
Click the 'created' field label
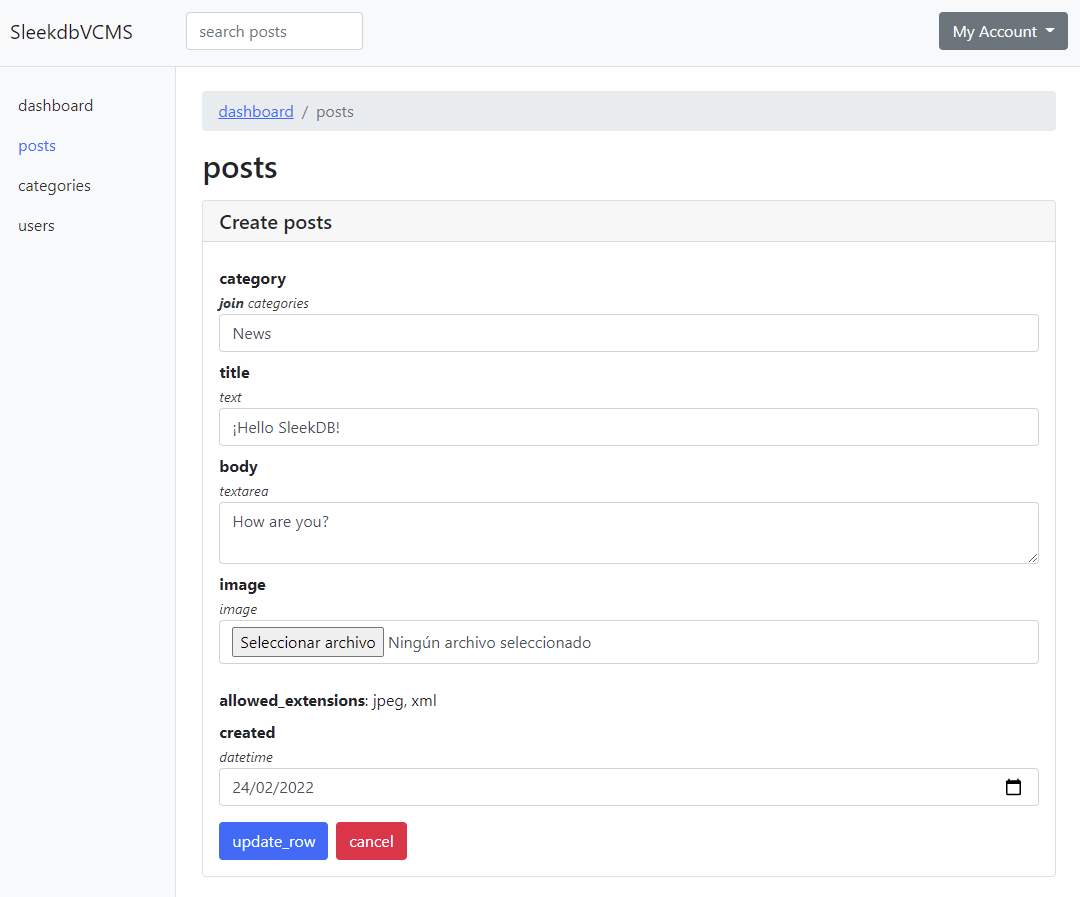pyautogui.click(x=247, y=732)
